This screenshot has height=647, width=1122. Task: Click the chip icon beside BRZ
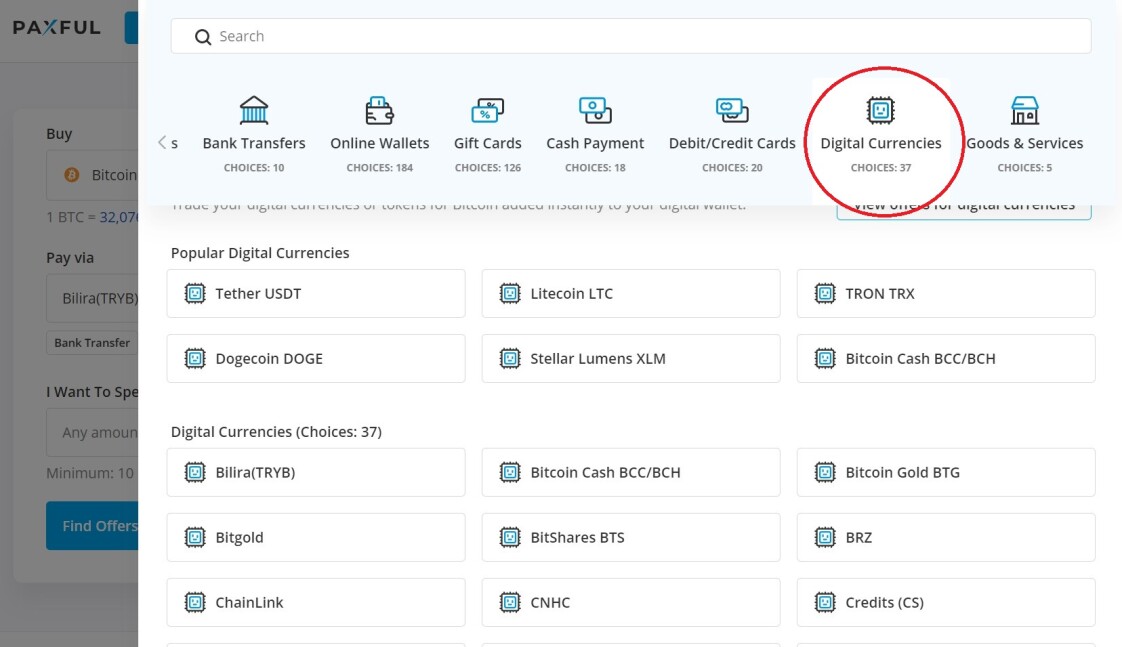click(825, 537)
